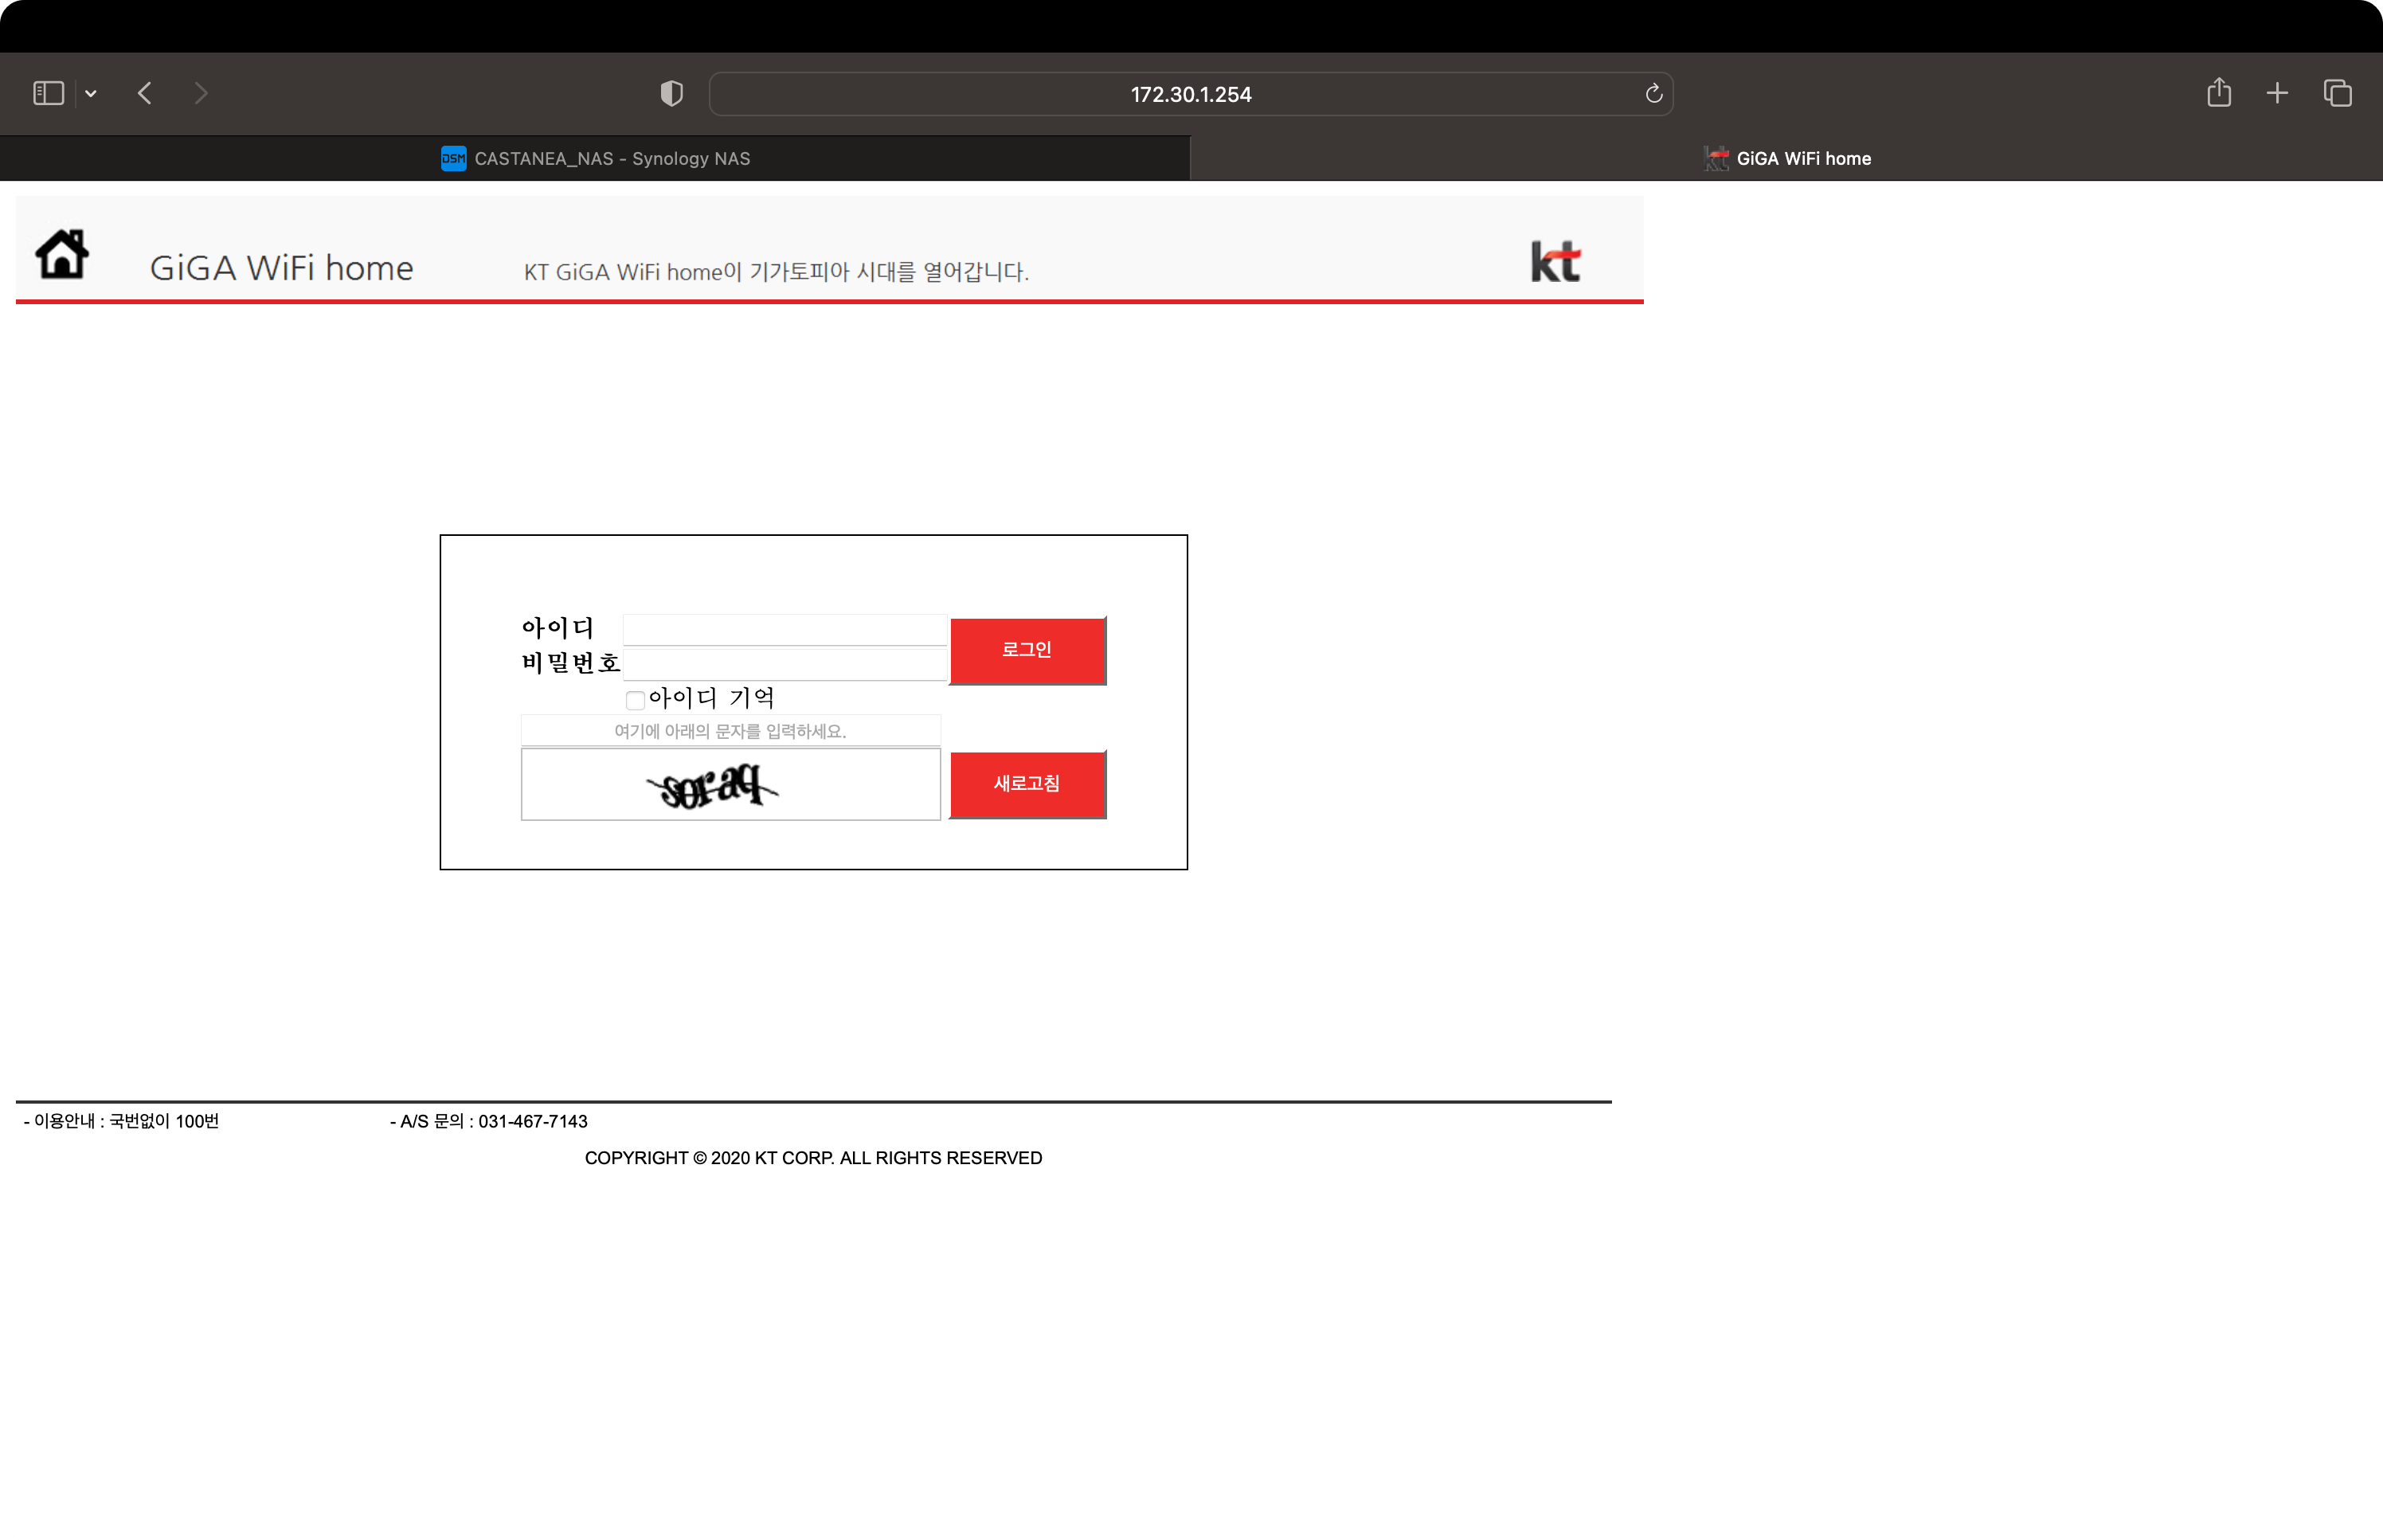Go back with the back arrow

[x=145, y=93]
